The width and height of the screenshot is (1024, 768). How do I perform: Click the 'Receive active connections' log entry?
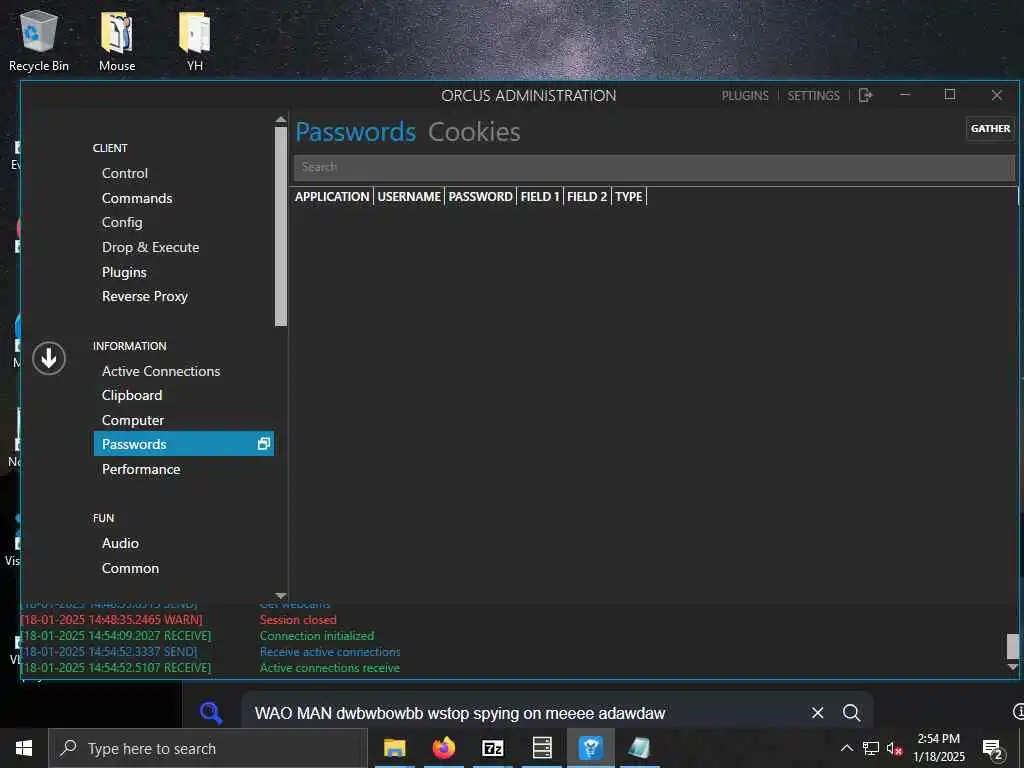pos(330,652)
